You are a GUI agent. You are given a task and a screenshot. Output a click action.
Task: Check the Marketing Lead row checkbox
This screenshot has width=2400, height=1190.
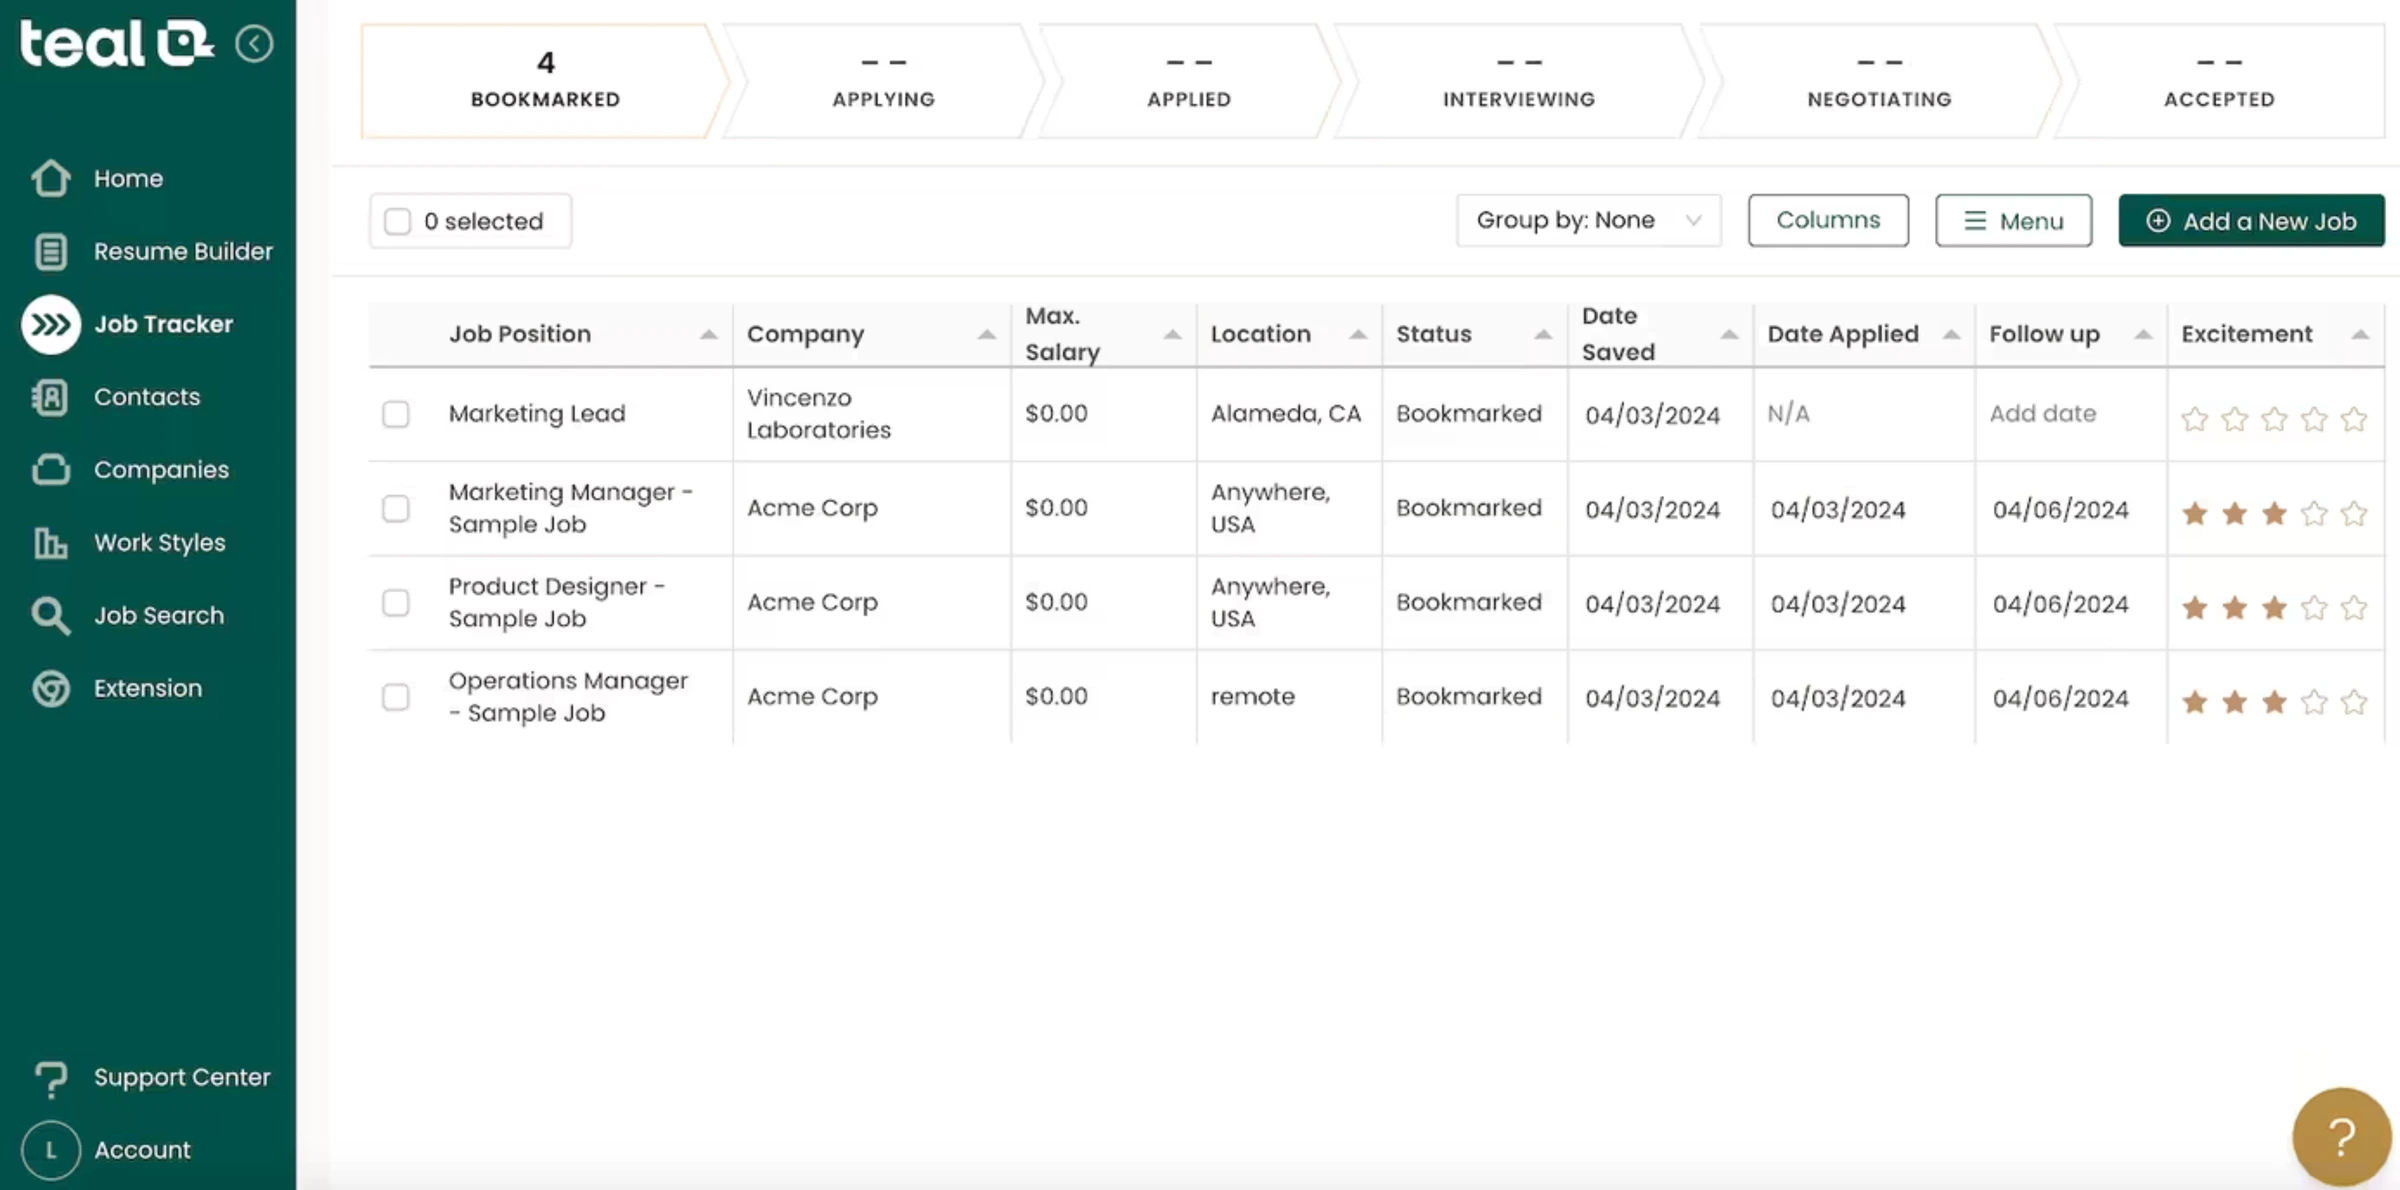(x=396, y=414)
